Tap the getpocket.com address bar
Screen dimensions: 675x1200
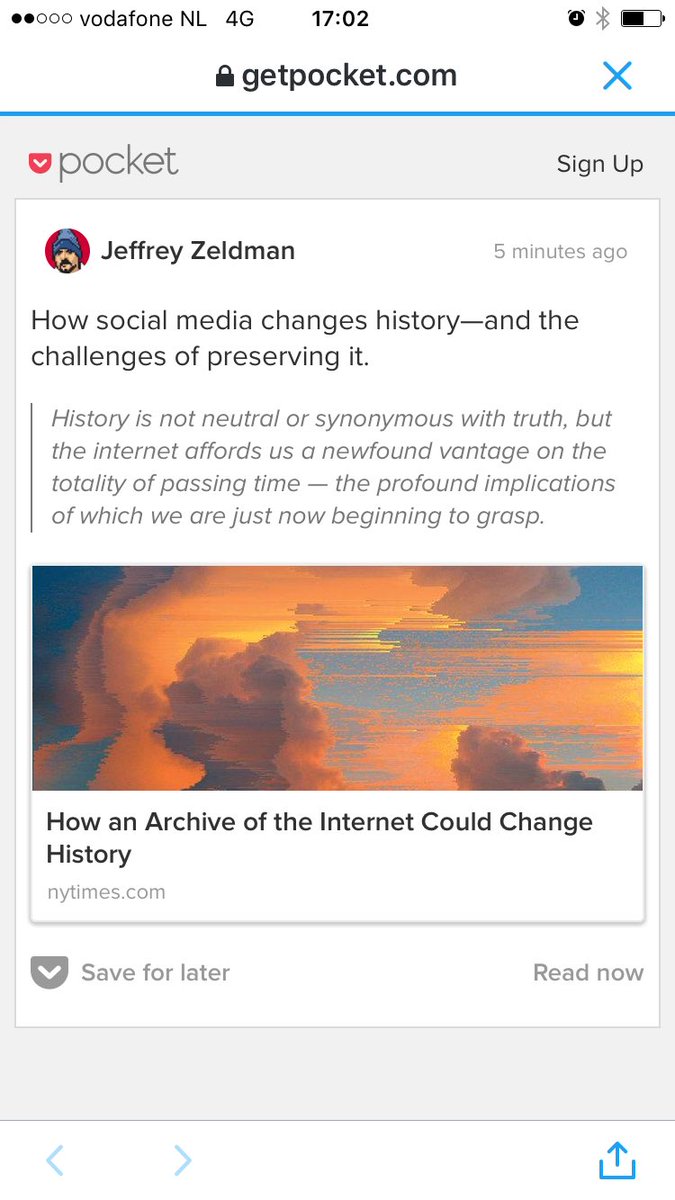point(348,76)
